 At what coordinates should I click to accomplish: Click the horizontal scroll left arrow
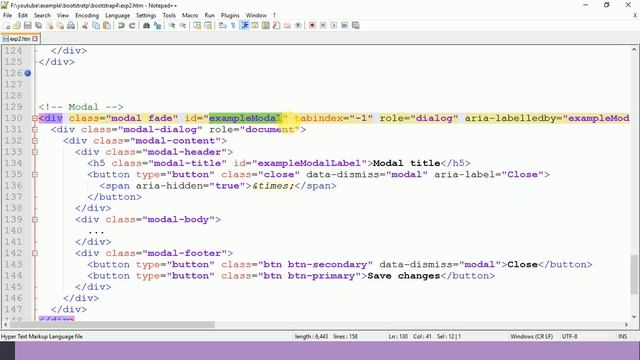tap(6, 324)
